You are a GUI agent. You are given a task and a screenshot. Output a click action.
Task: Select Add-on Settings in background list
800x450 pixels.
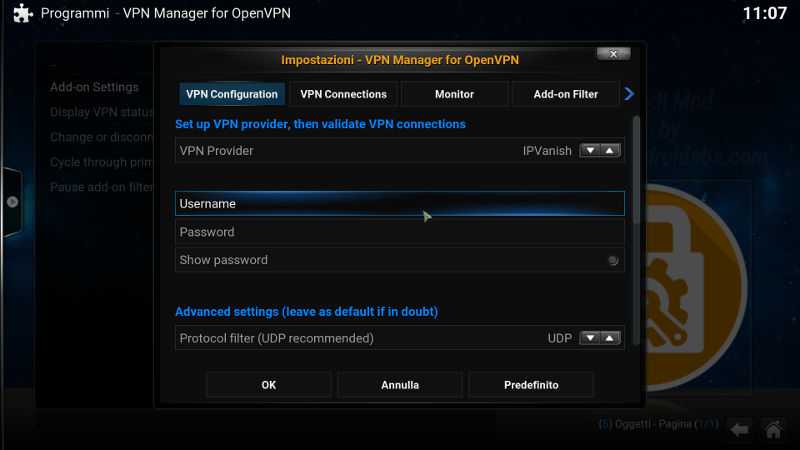94,87
